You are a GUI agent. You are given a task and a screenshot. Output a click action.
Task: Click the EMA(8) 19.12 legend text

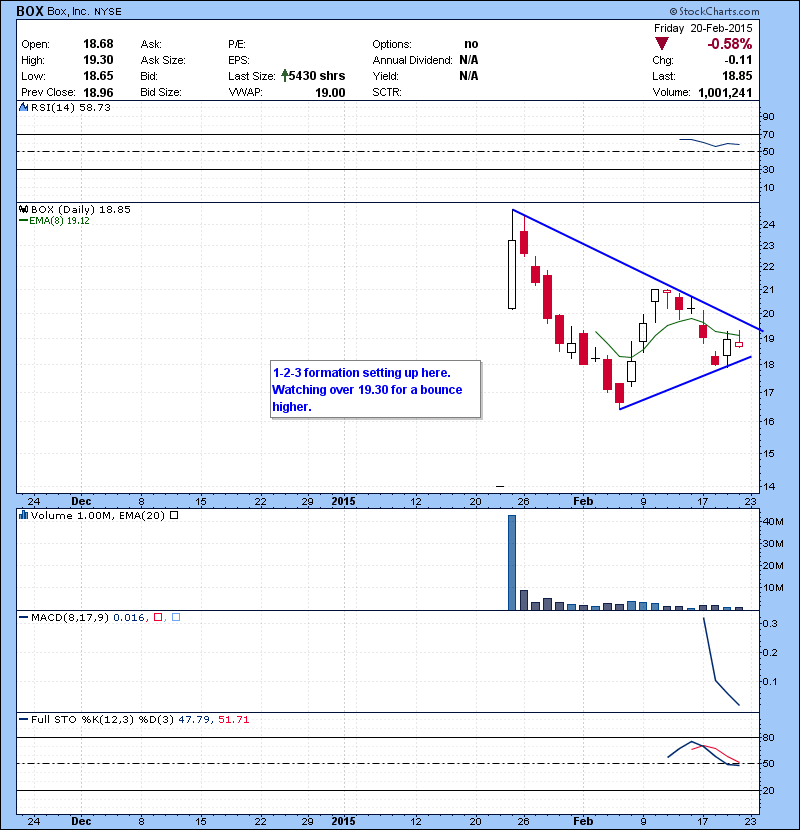coord(59,221)
